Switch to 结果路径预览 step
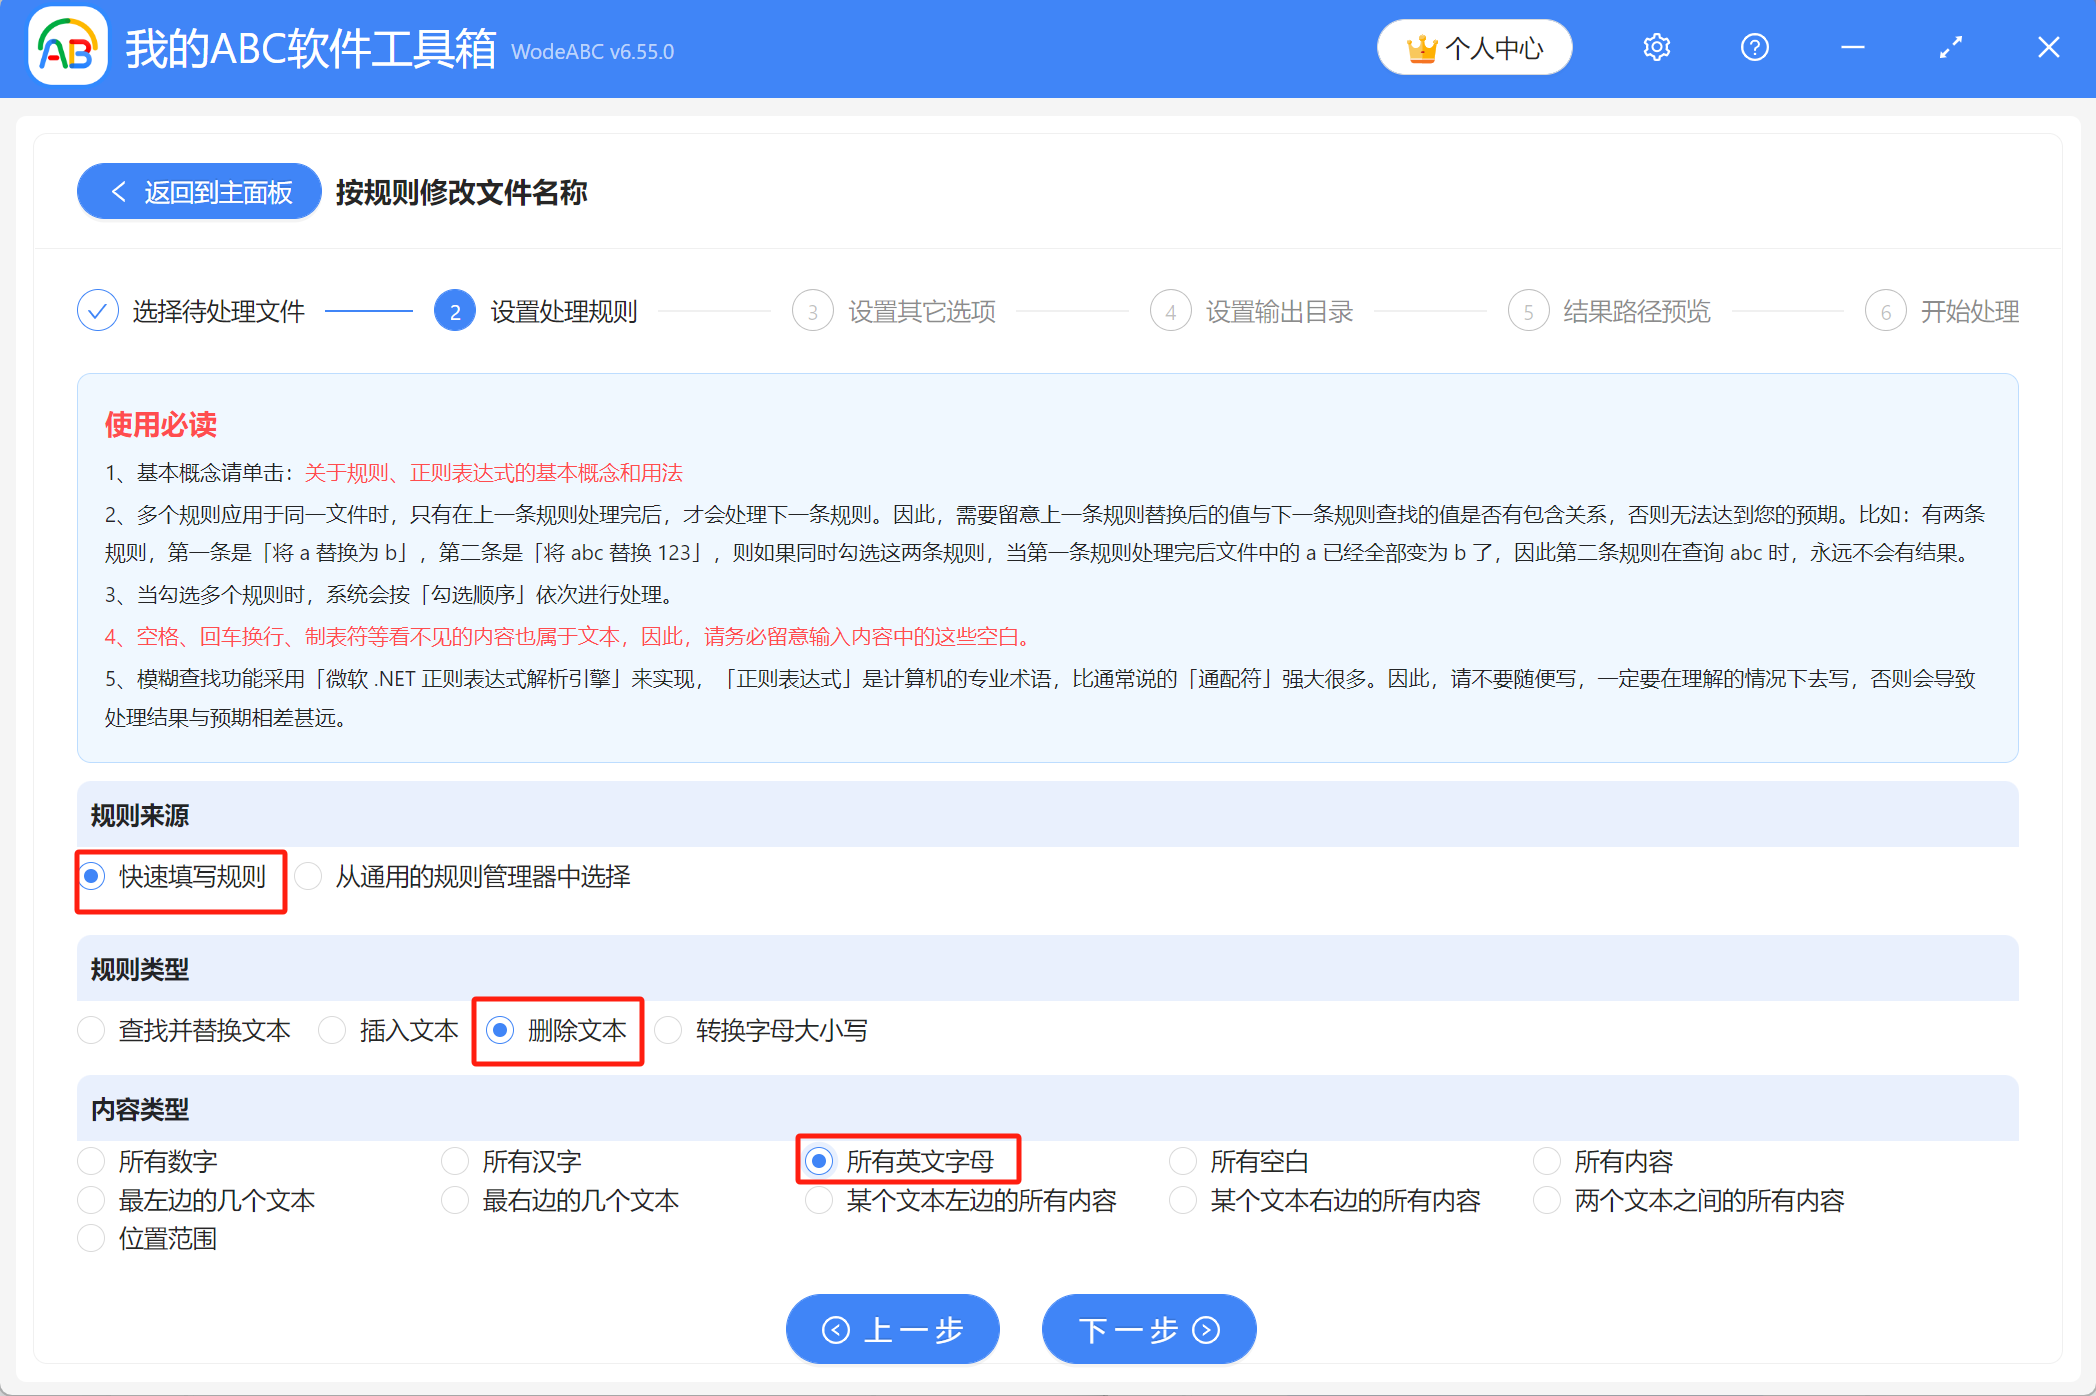This screenshot has width=2096, height=1396. click(1528, 310)
